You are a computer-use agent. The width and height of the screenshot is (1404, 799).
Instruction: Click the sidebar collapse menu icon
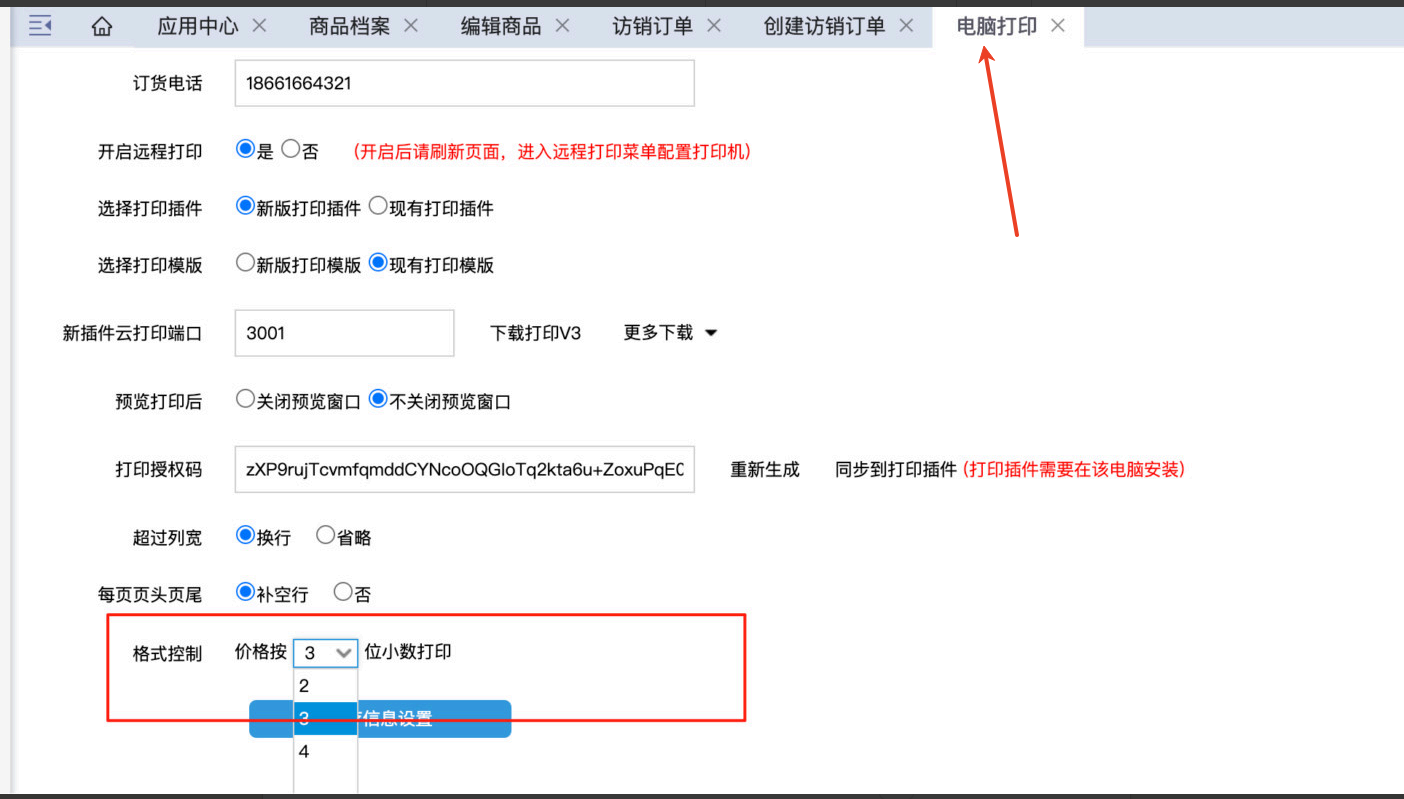(40, 26)
